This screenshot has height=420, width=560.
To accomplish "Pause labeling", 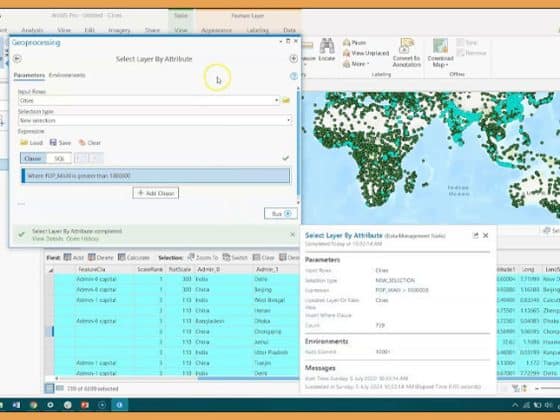I will pos(355,42).
